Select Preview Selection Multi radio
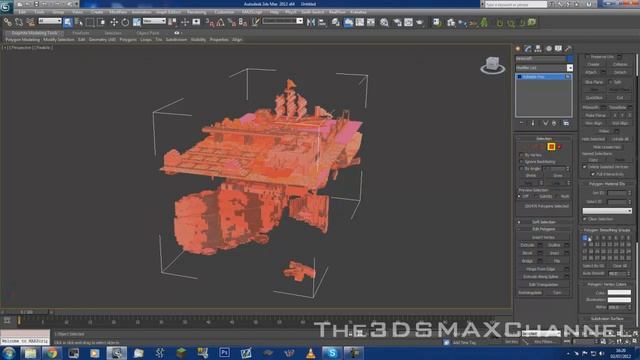The image size is (640, 360). point(557,196)
